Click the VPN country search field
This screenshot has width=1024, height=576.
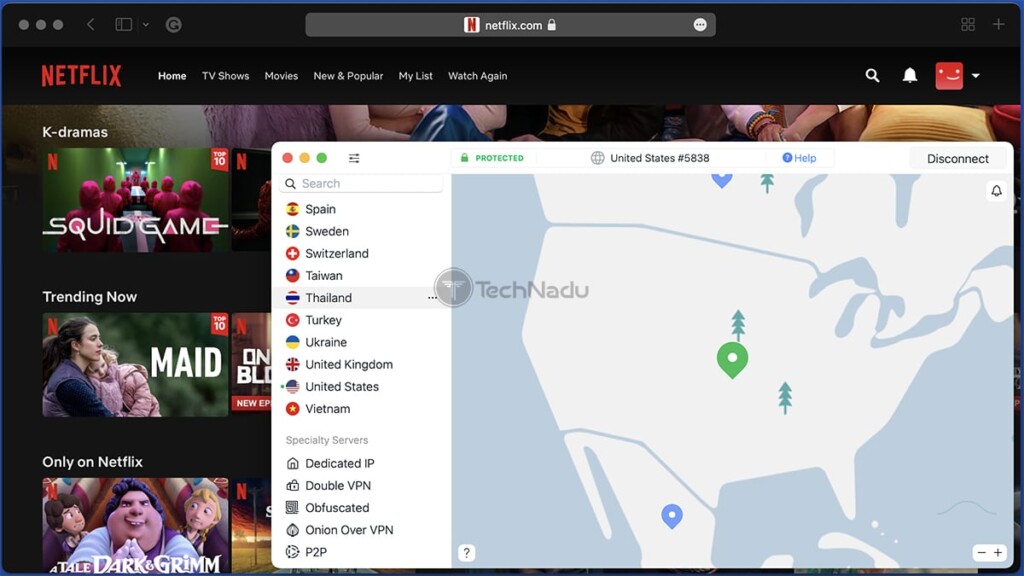pos(361,184)
